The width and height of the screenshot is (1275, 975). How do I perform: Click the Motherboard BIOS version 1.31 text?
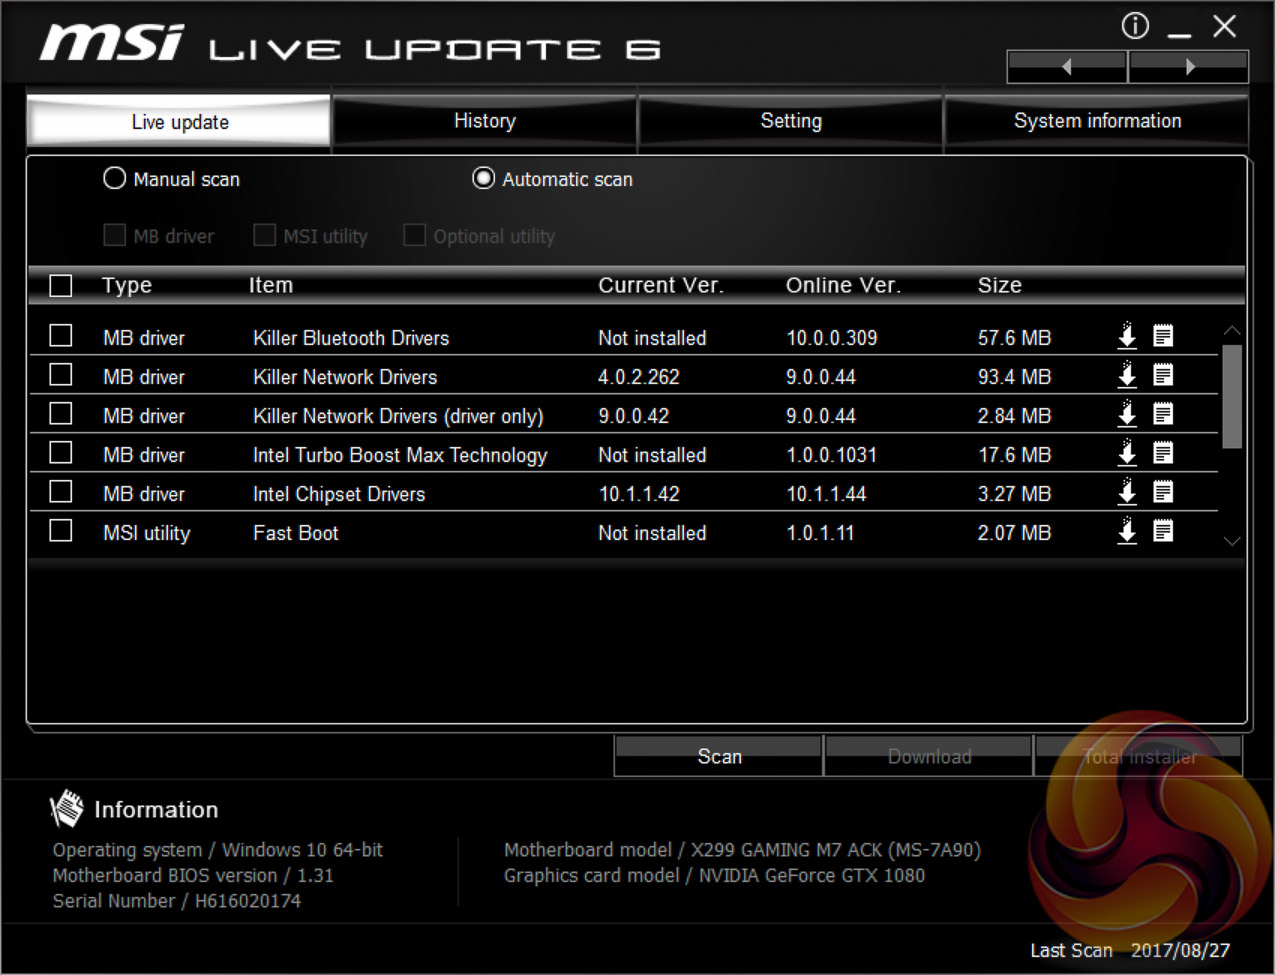click(x=193, y=875)
